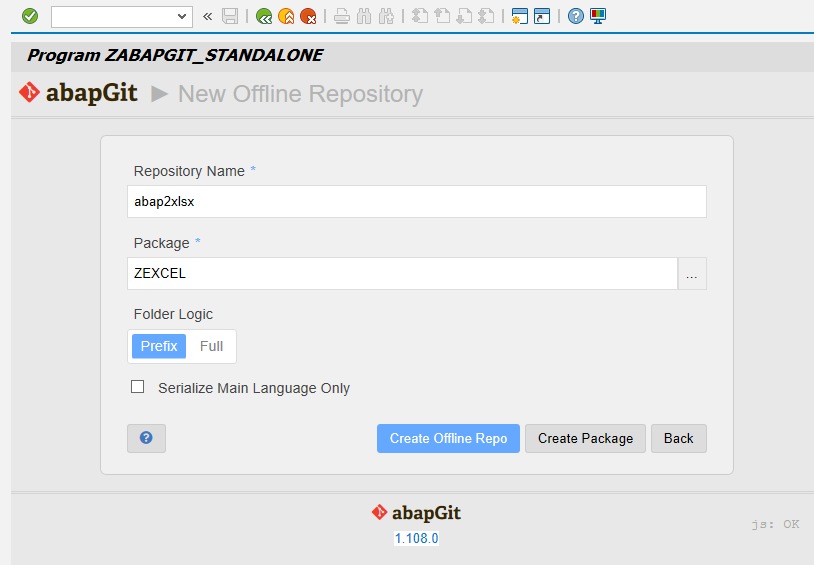Enable Serialize Main Language Only checkbox
814x565 pixels.
click(x=138, y=387)
